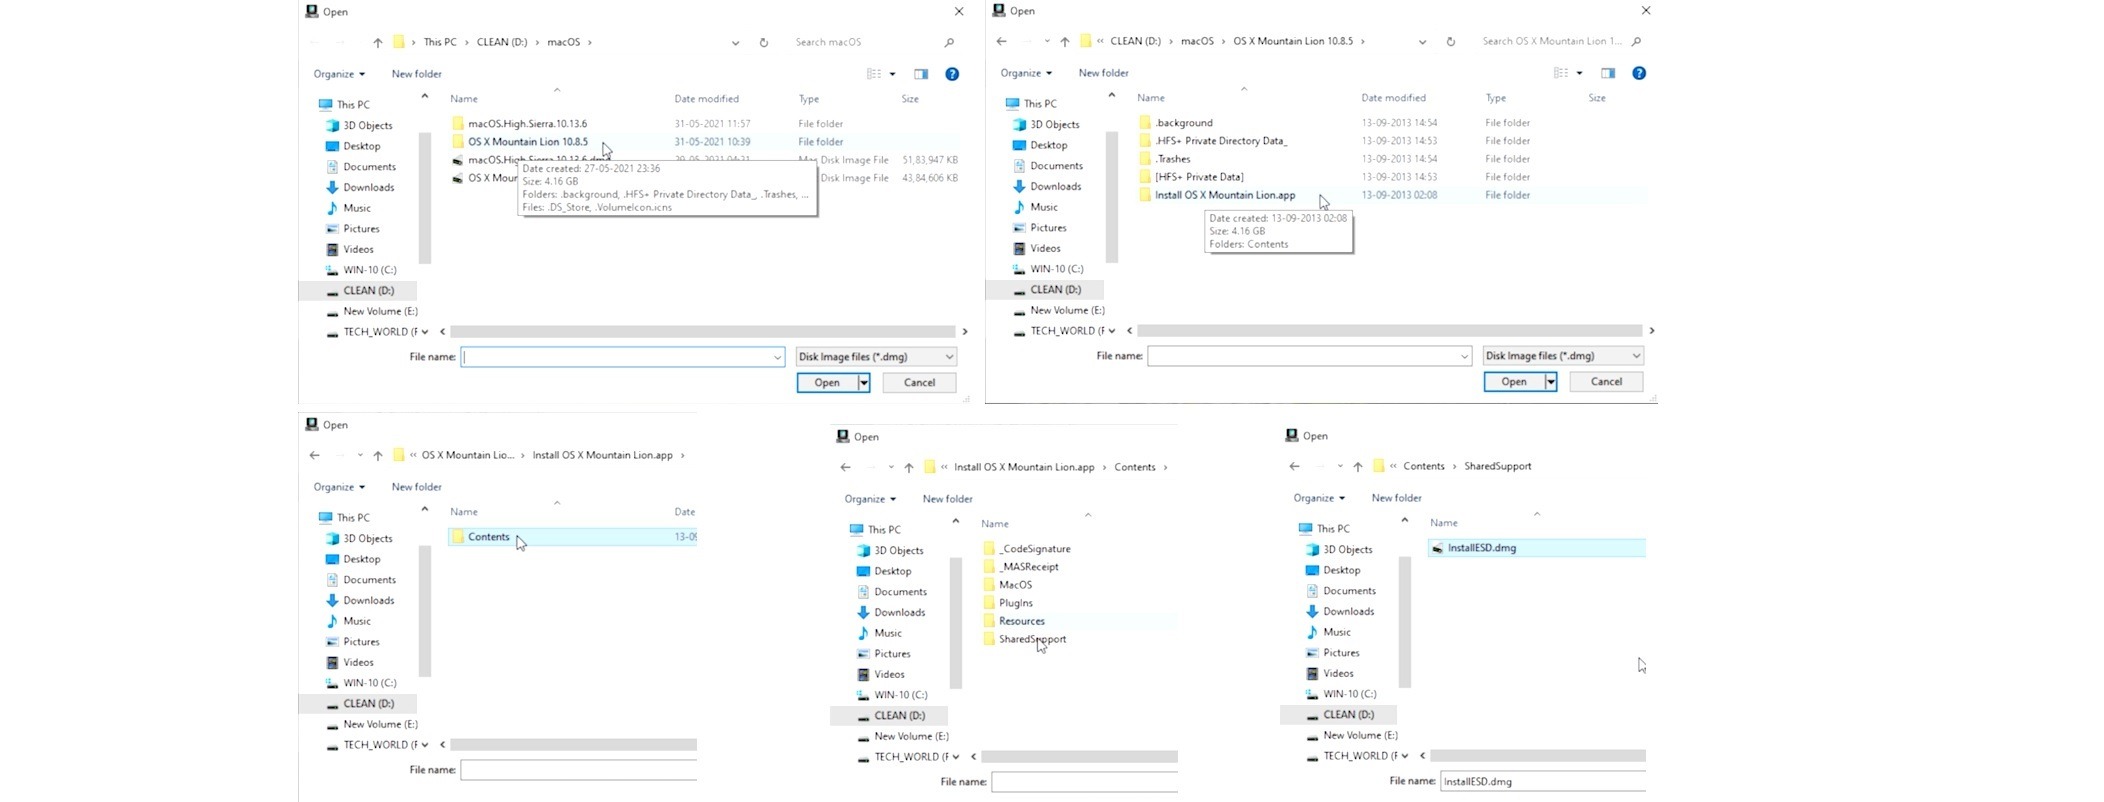The width and height of the screenshot is (2104, 802).
Task: Click the File name field in the macOS folder dialog
Action: [x=622, y=357]
